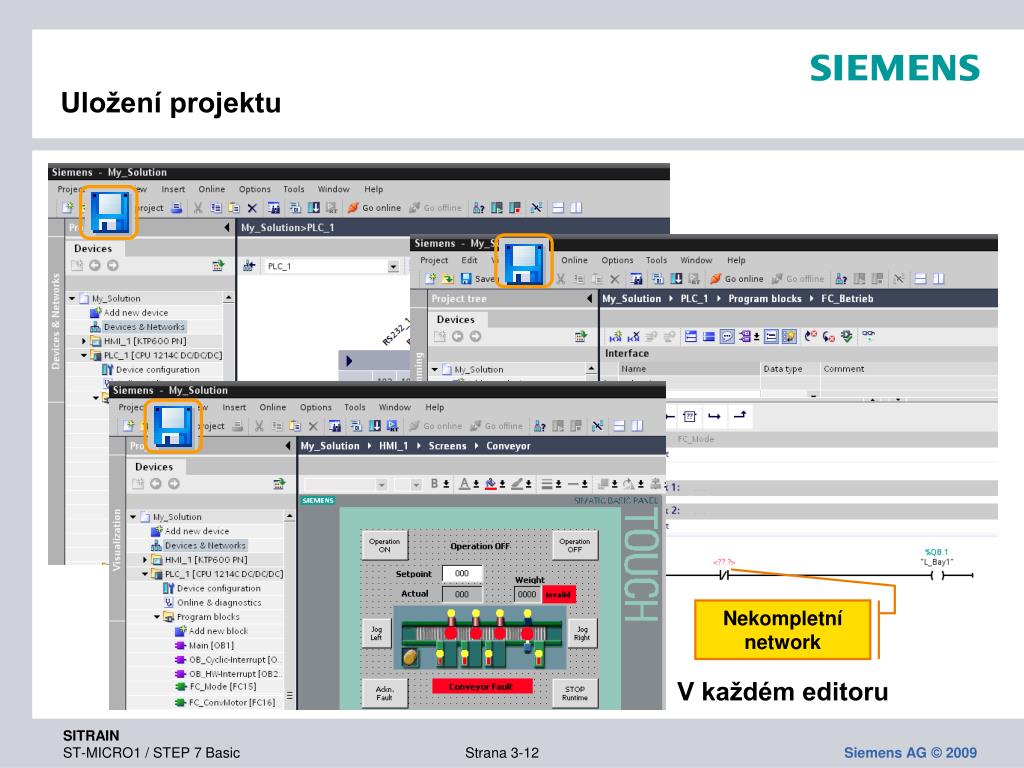This screenshot has height=768, width=1024.
Task: Select Main [OB1] block in Conveyor window tree
Action: 204,645
